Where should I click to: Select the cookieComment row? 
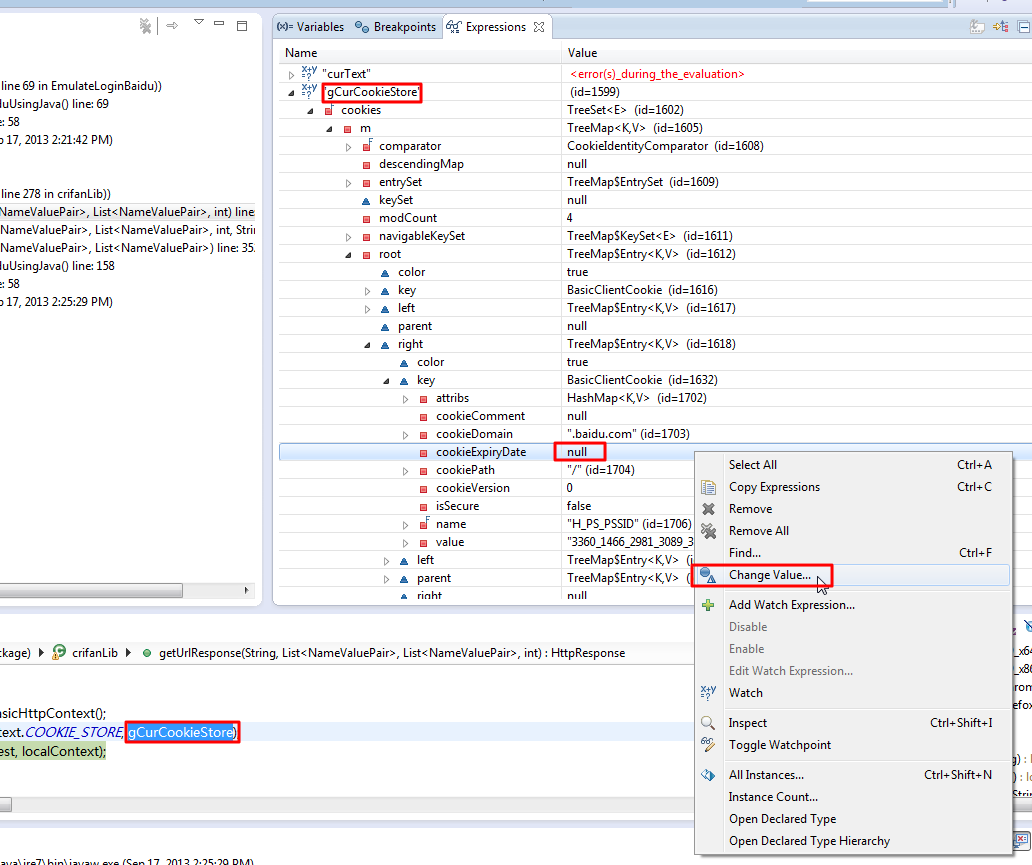[x=480, y=416]
